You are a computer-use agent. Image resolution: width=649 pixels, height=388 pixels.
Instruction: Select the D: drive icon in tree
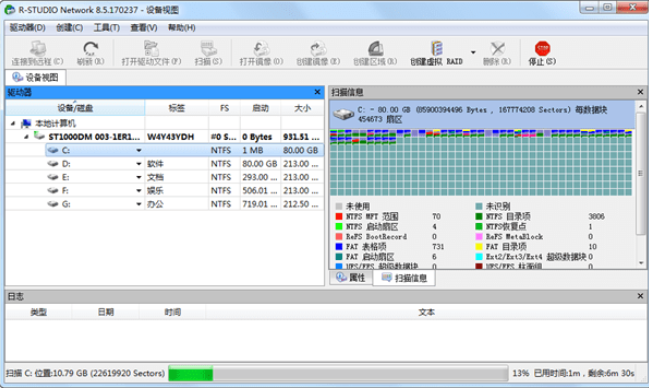point(53,164)
